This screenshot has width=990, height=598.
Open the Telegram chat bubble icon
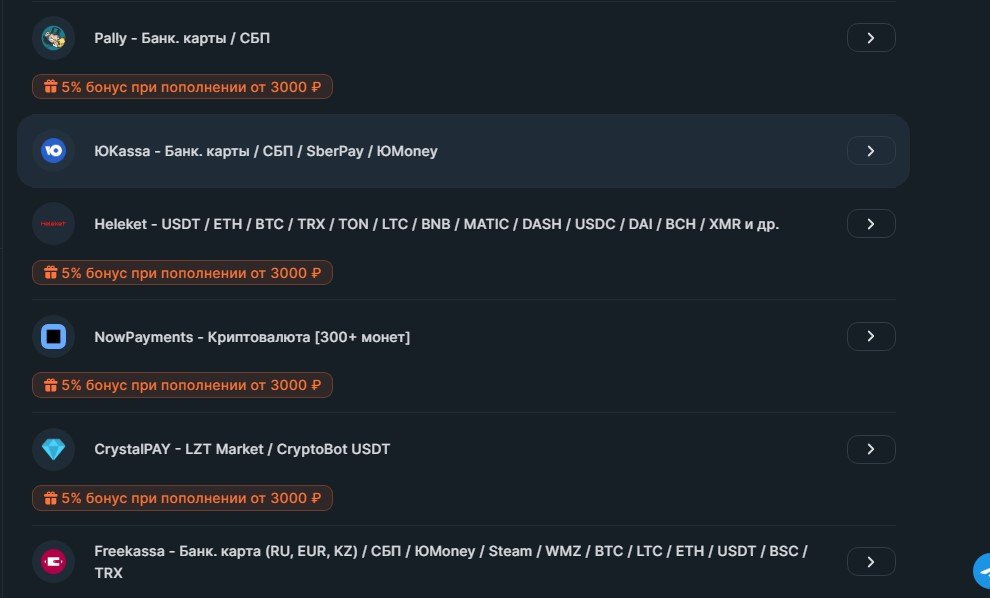[982, 571]
